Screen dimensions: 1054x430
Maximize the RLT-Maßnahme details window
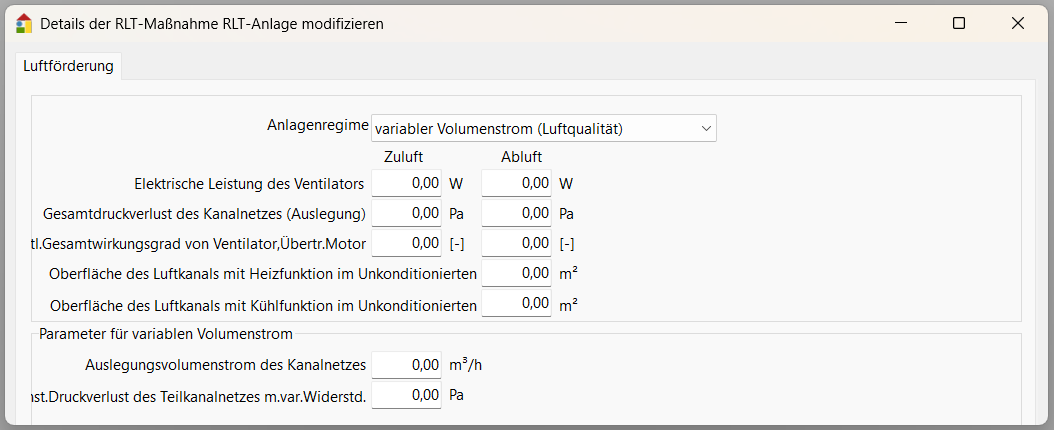(959, 23)
